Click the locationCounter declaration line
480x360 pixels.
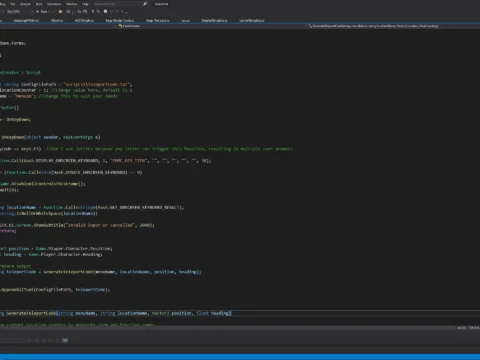click(66, 90)
